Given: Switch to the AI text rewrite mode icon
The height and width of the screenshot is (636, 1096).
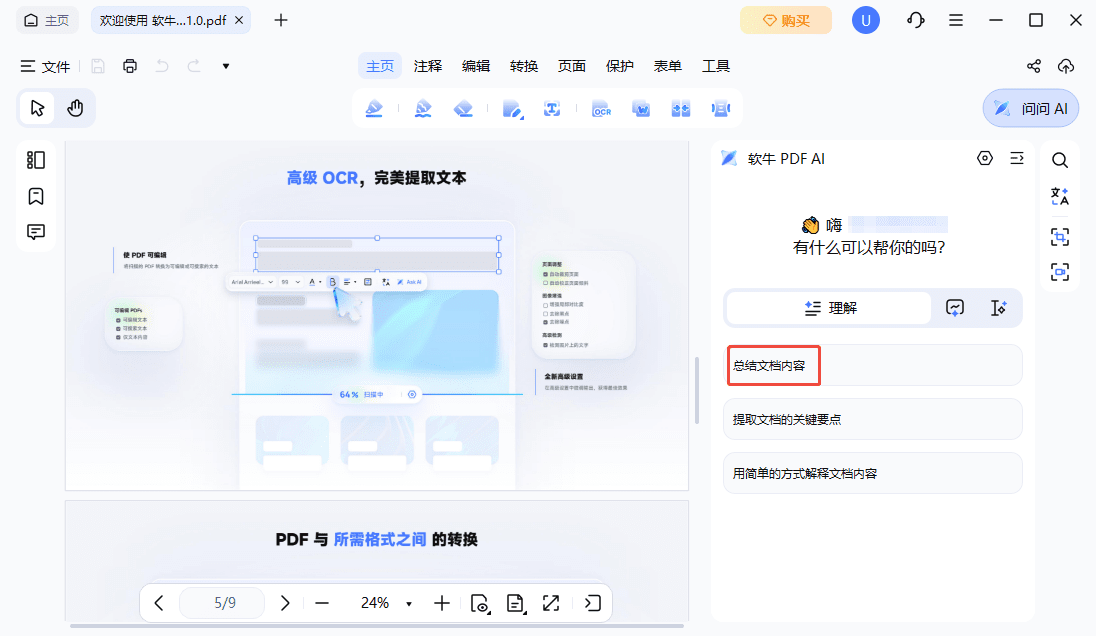Looking at the screenshot, I should point(999,308).
